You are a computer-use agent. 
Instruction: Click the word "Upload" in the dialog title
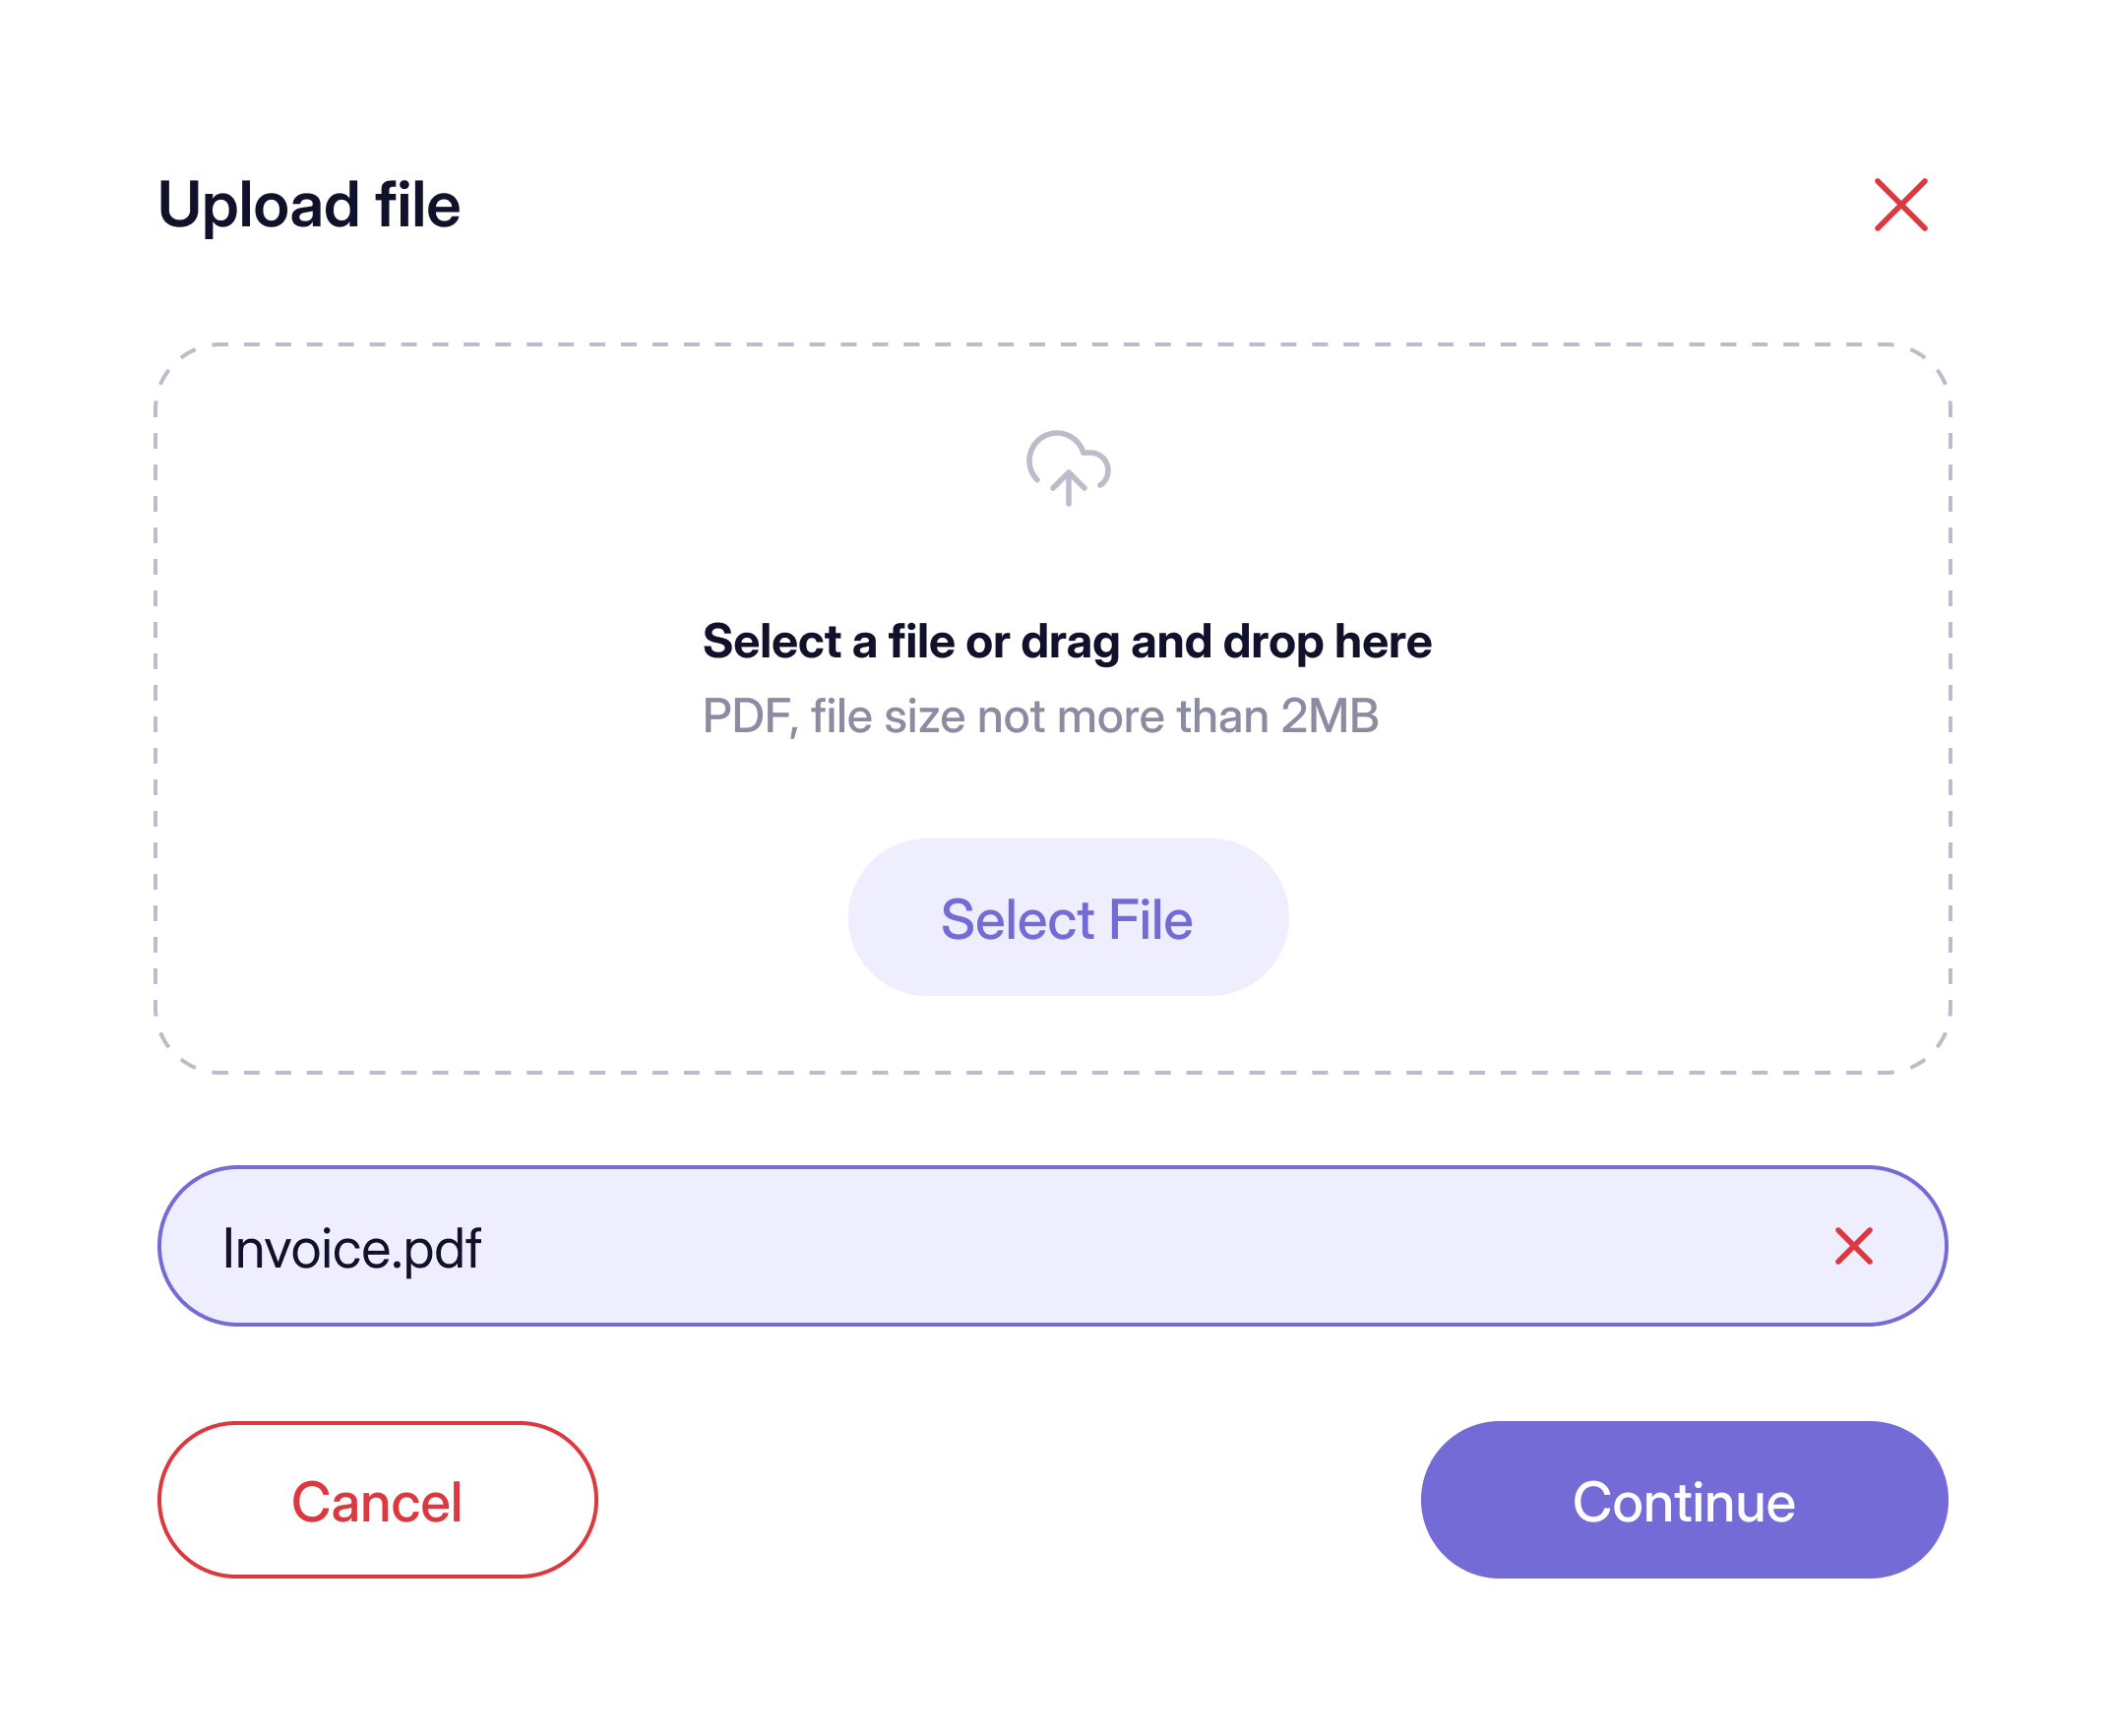258,205
